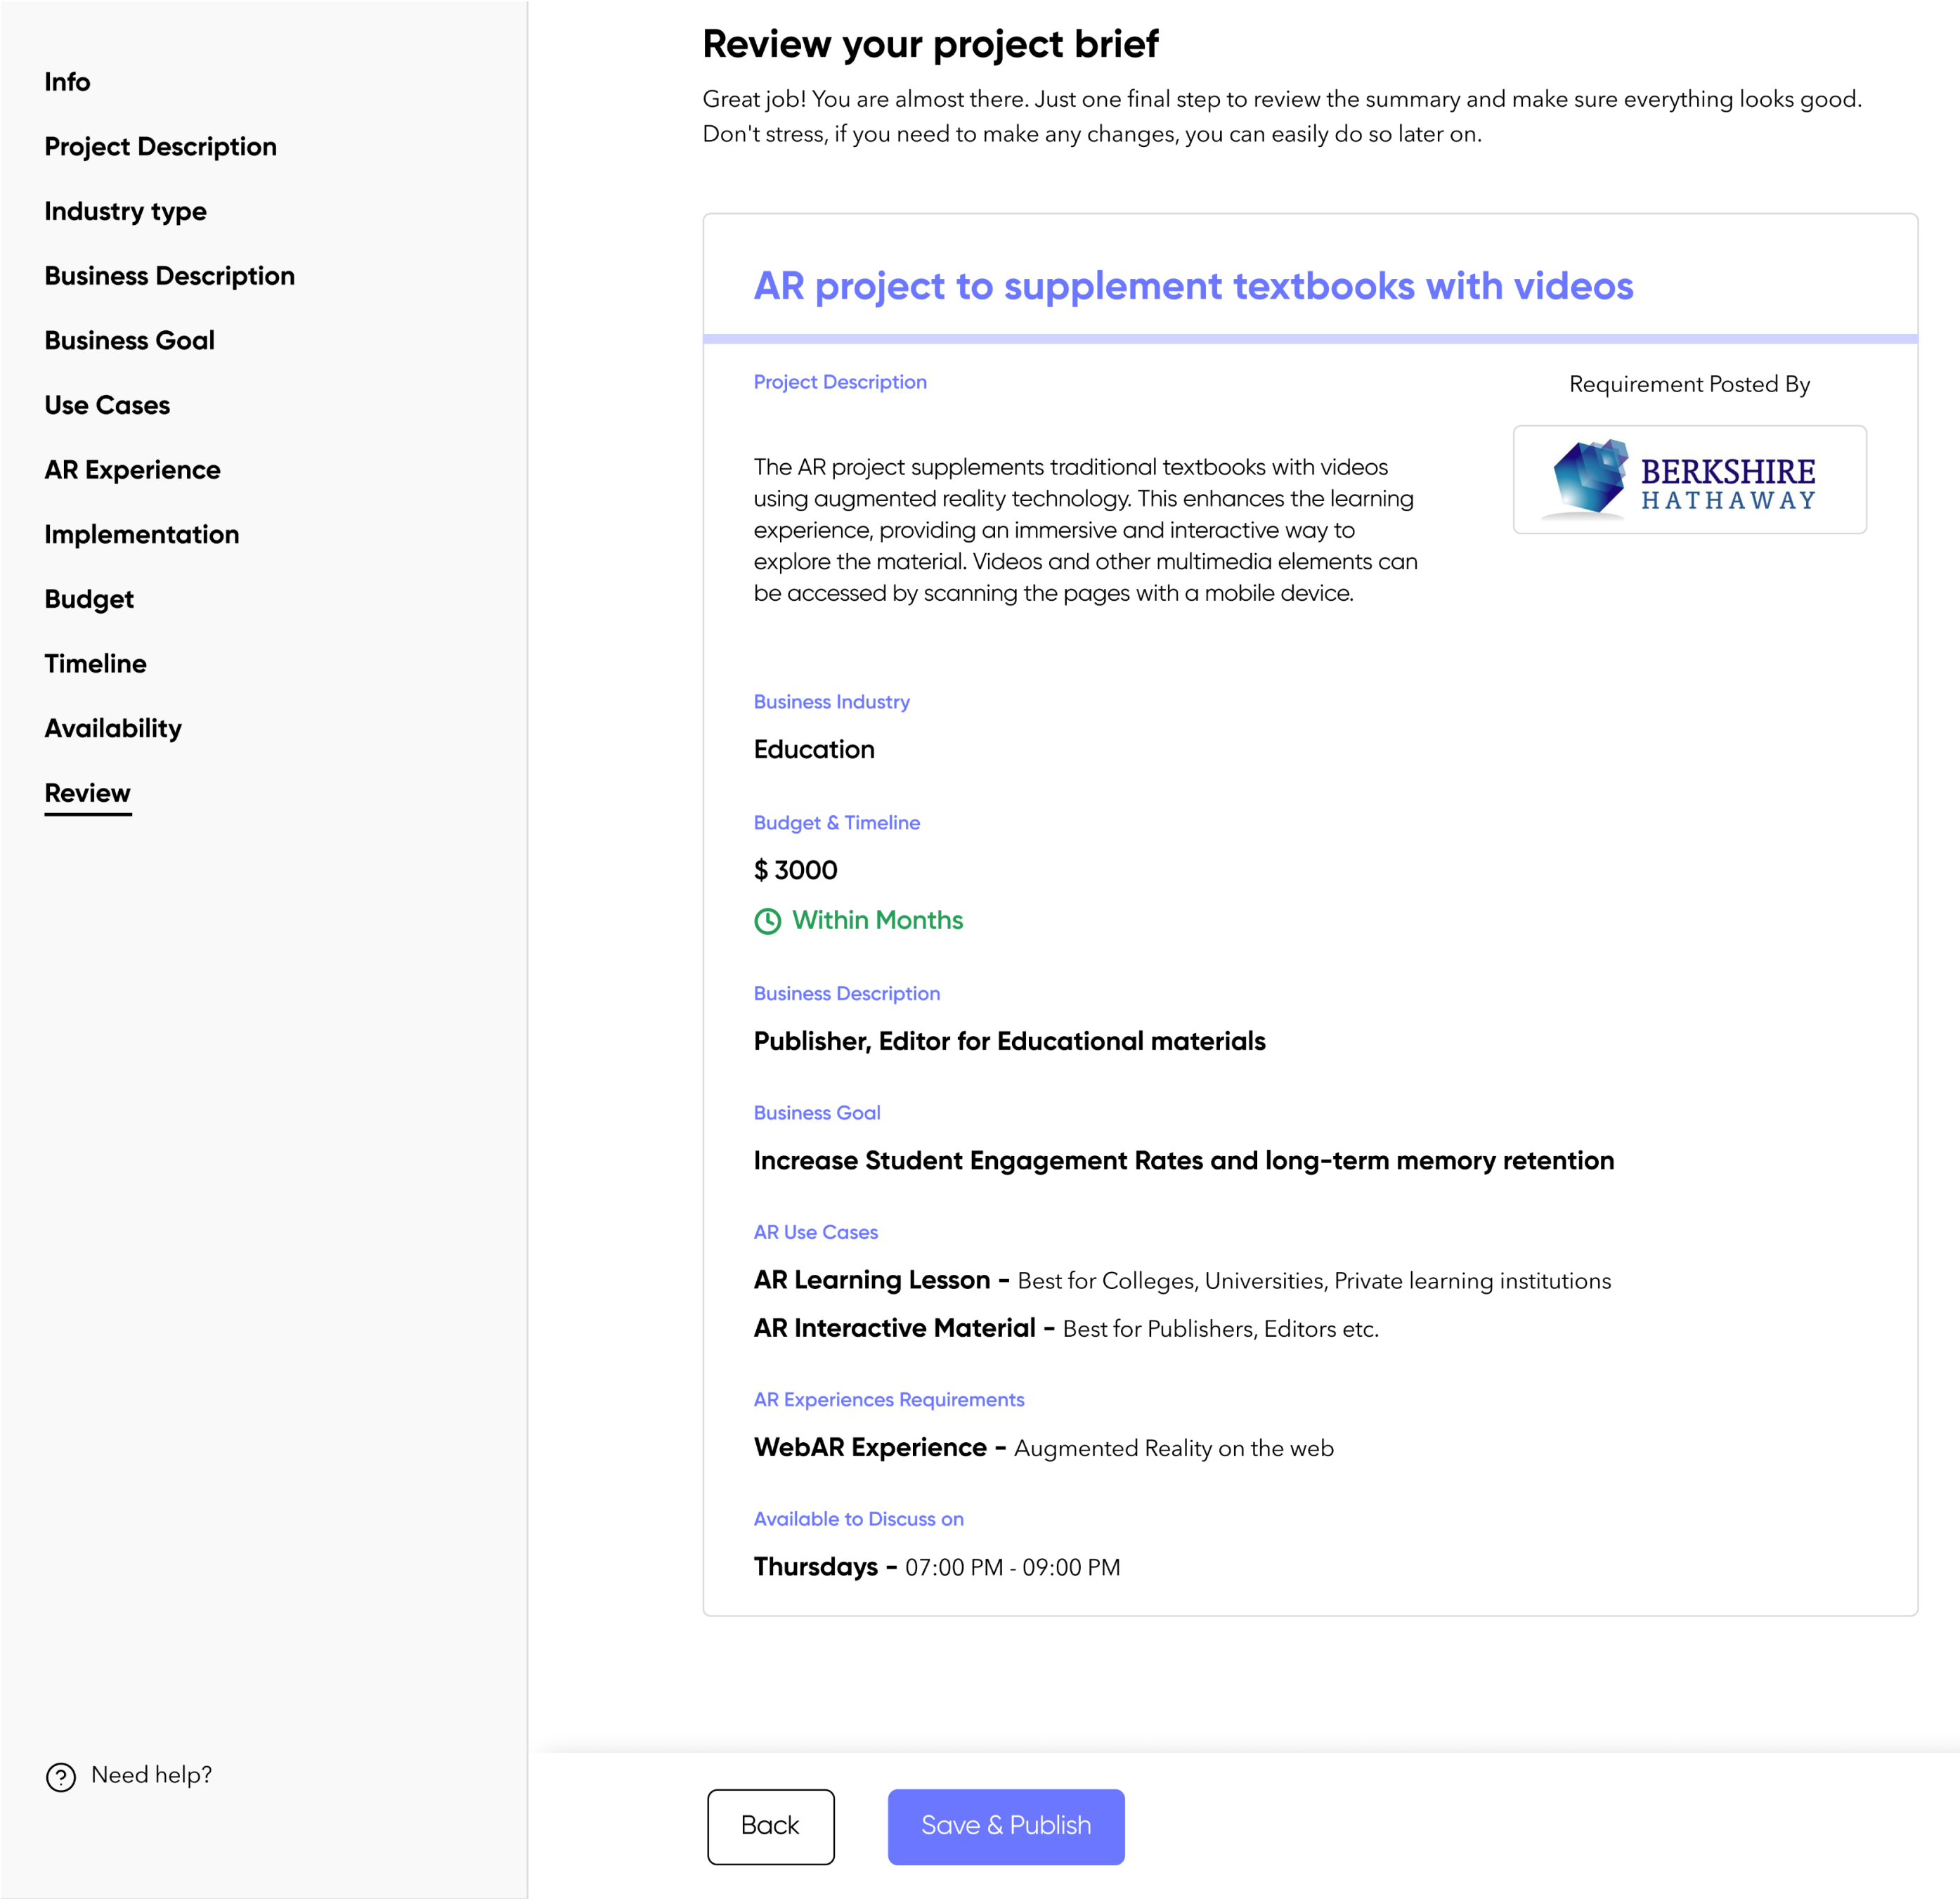Click the Info section icon in sidebar
Viewport: 1960px width, 1899px height.
pos(67,81)
